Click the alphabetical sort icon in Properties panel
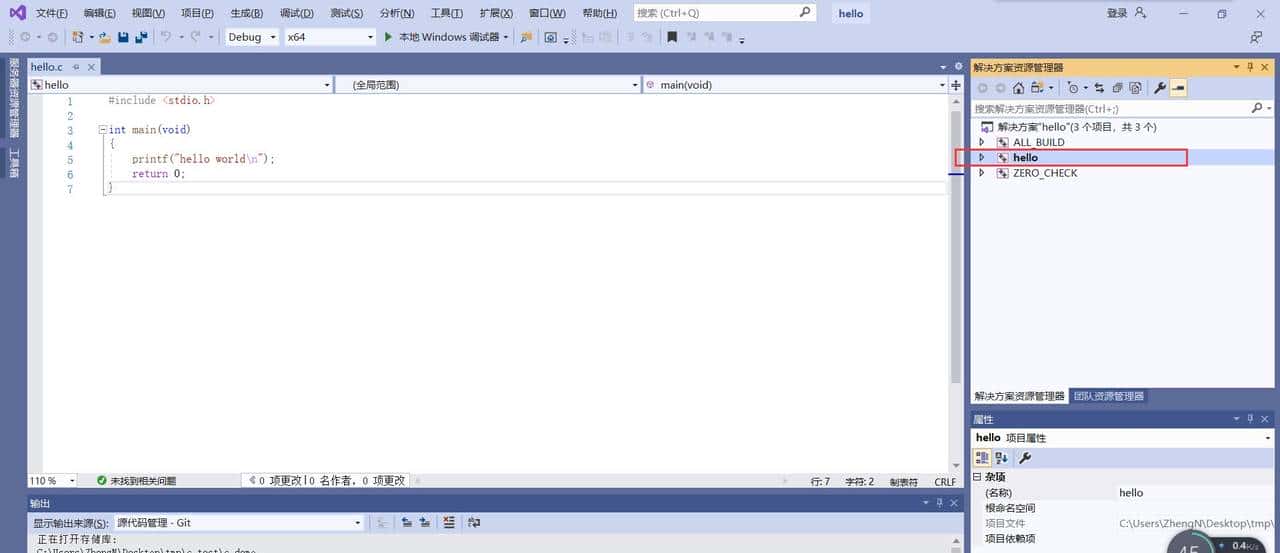This screenshot has width=1280, height=553. 1002,458
